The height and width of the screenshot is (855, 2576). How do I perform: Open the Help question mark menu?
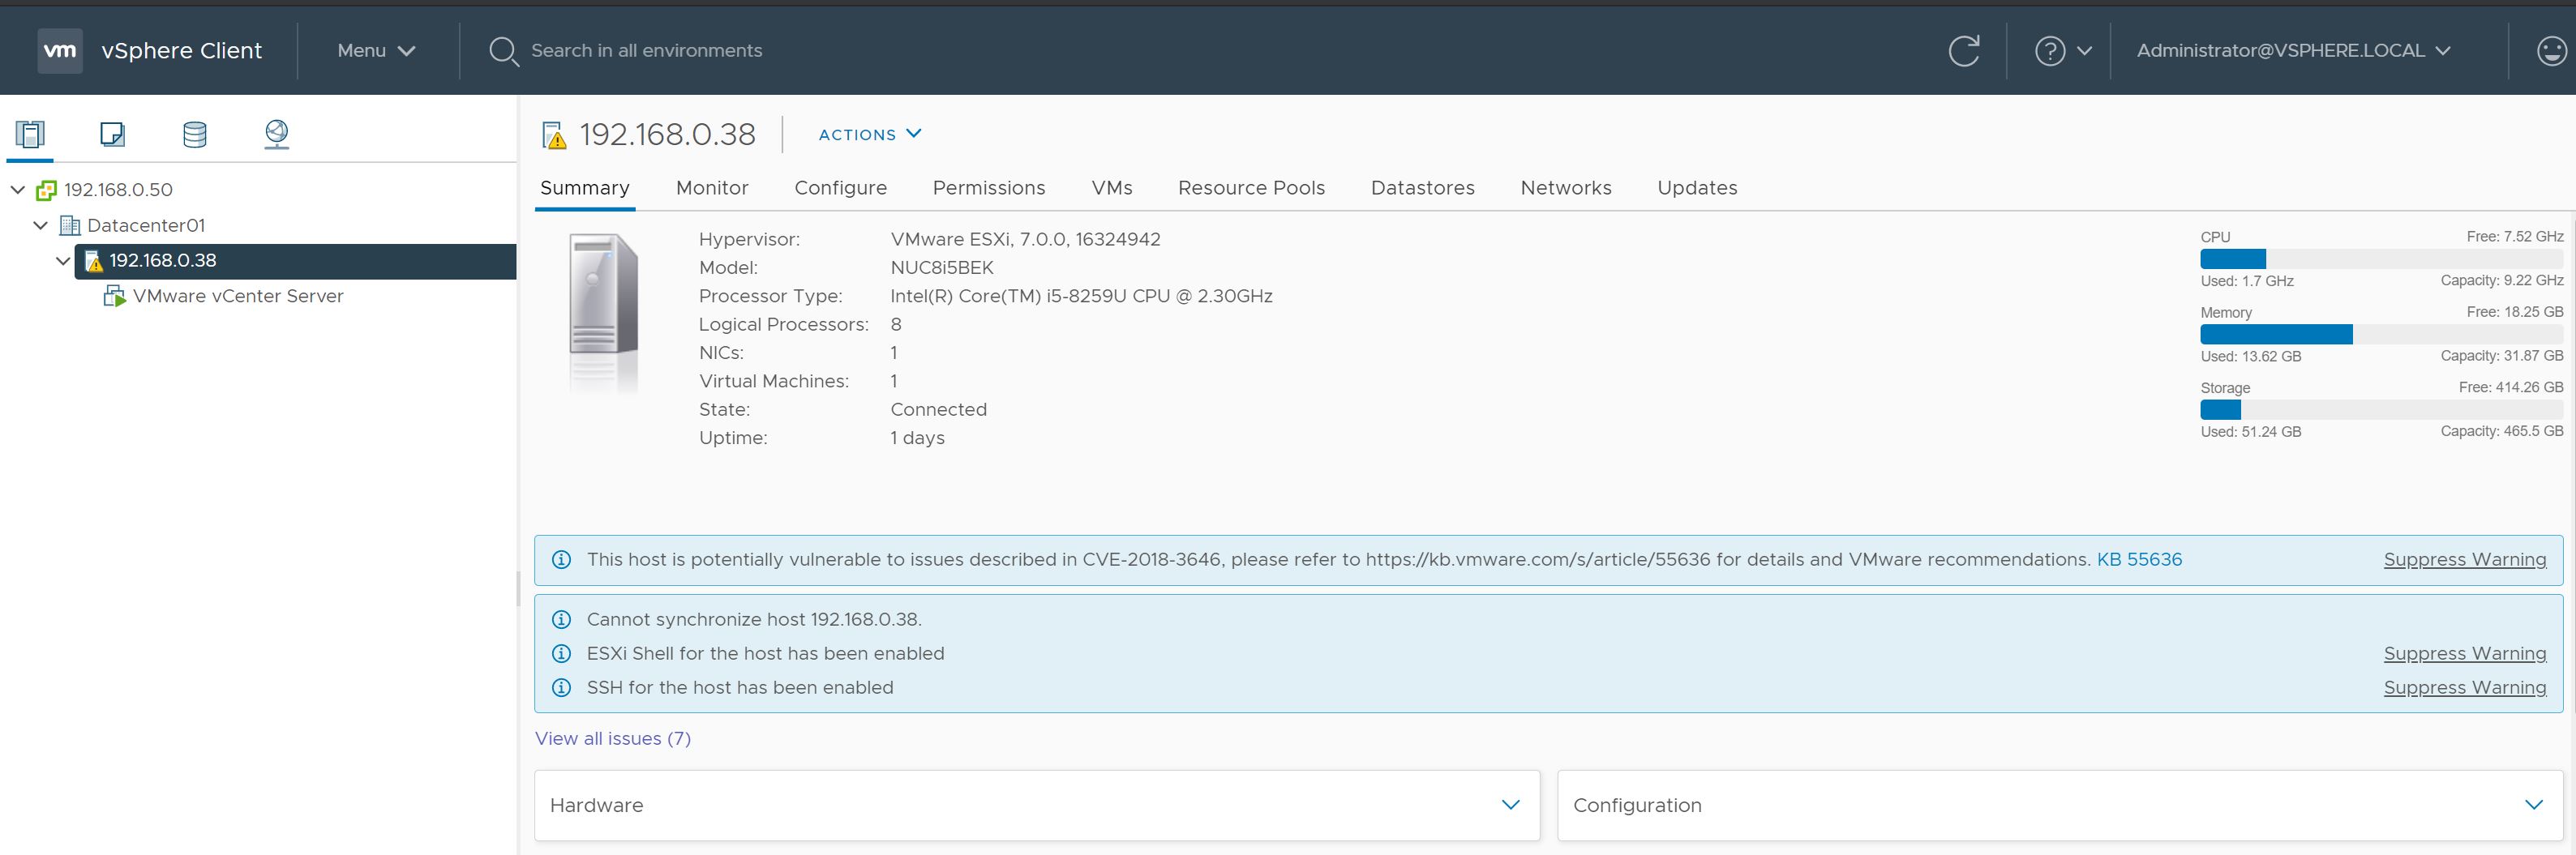2050,50
